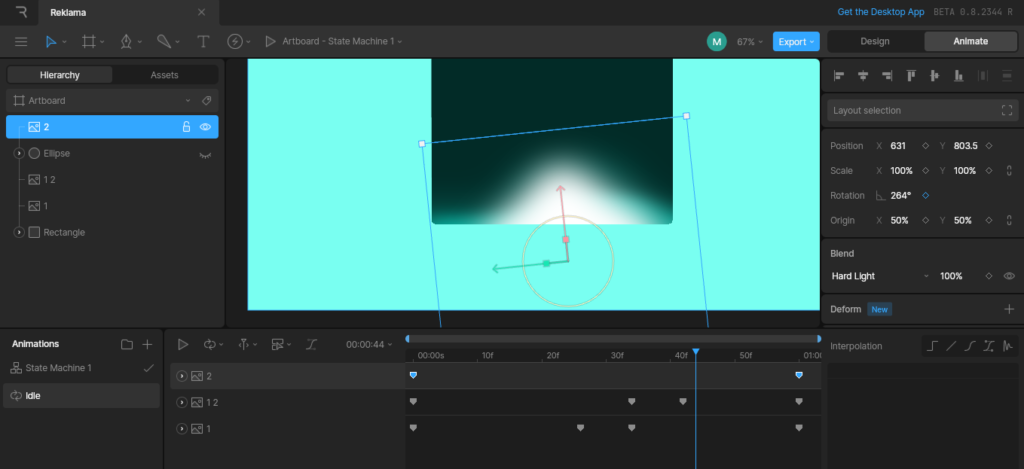
Task: Expand track 2 in the timeline
Action: click(182, 376)
